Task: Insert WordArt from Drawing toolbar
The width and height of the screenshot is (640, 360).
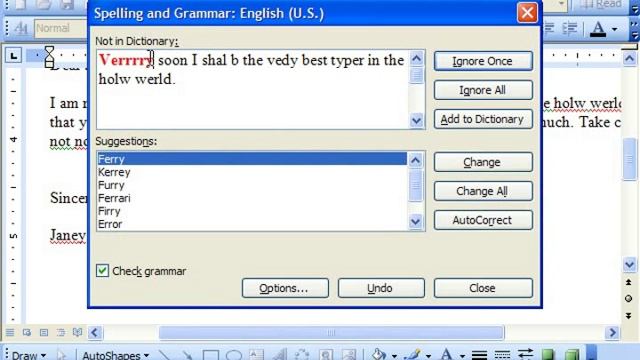Action: click(280, 354)
